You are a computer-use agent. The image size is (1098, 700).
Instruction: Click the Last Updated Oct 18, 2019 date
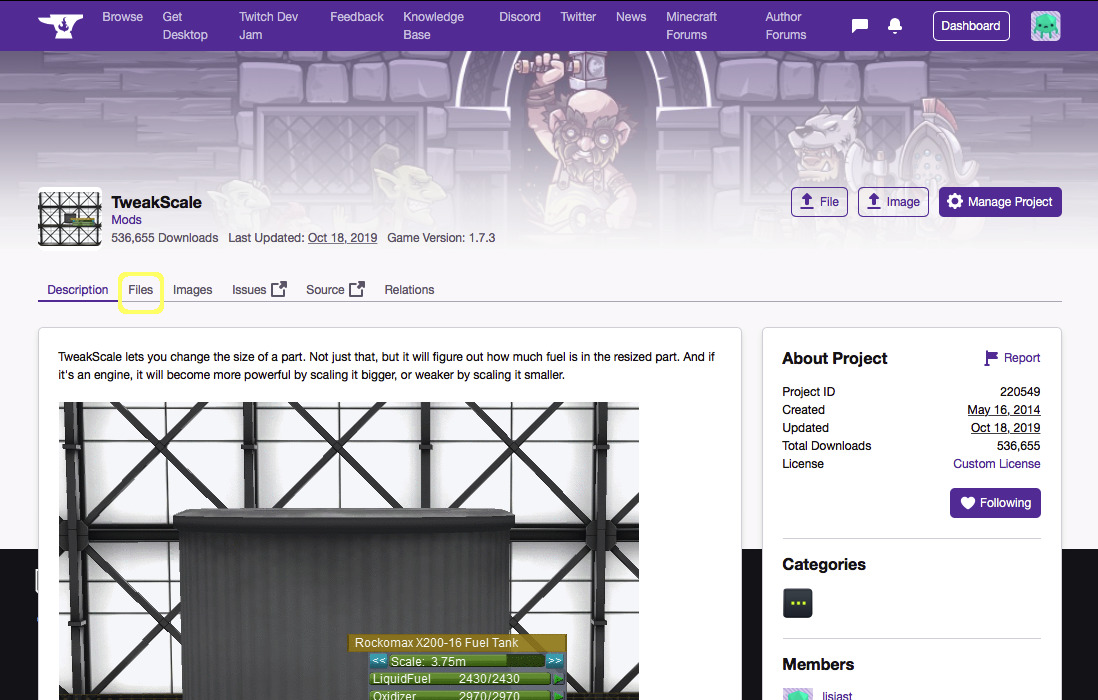tap(342, 238)
